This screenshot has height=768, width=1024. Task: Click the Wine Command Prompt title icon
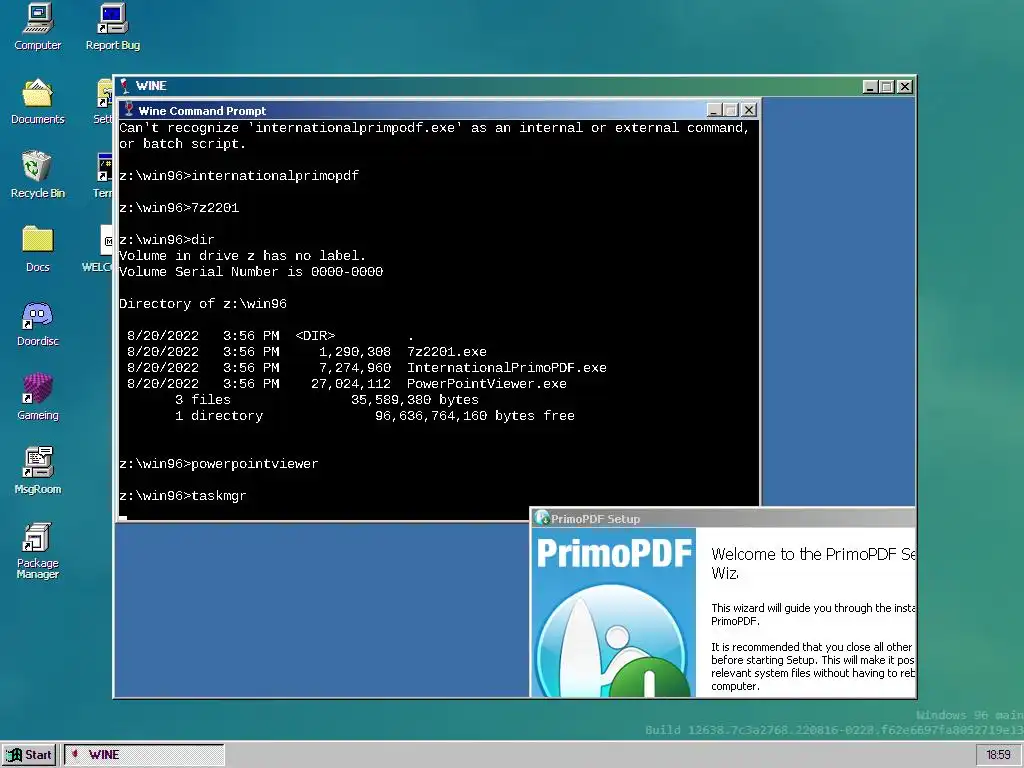tap(129, 110)
